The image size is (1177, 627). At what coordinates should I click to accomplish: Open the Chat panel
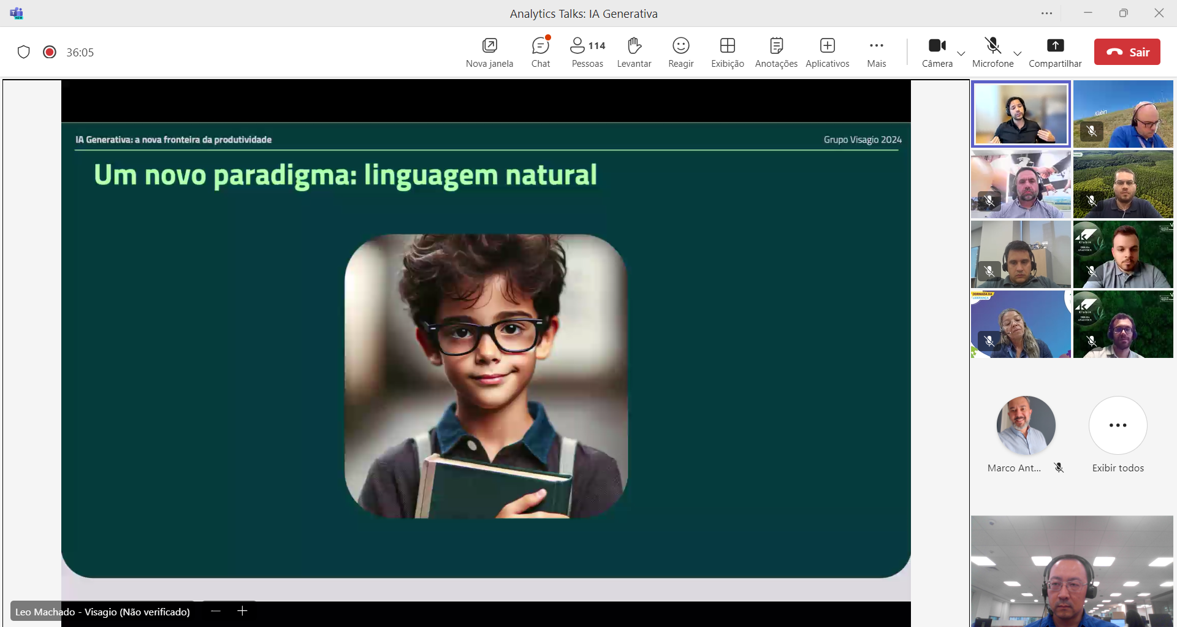click(540, 52)
